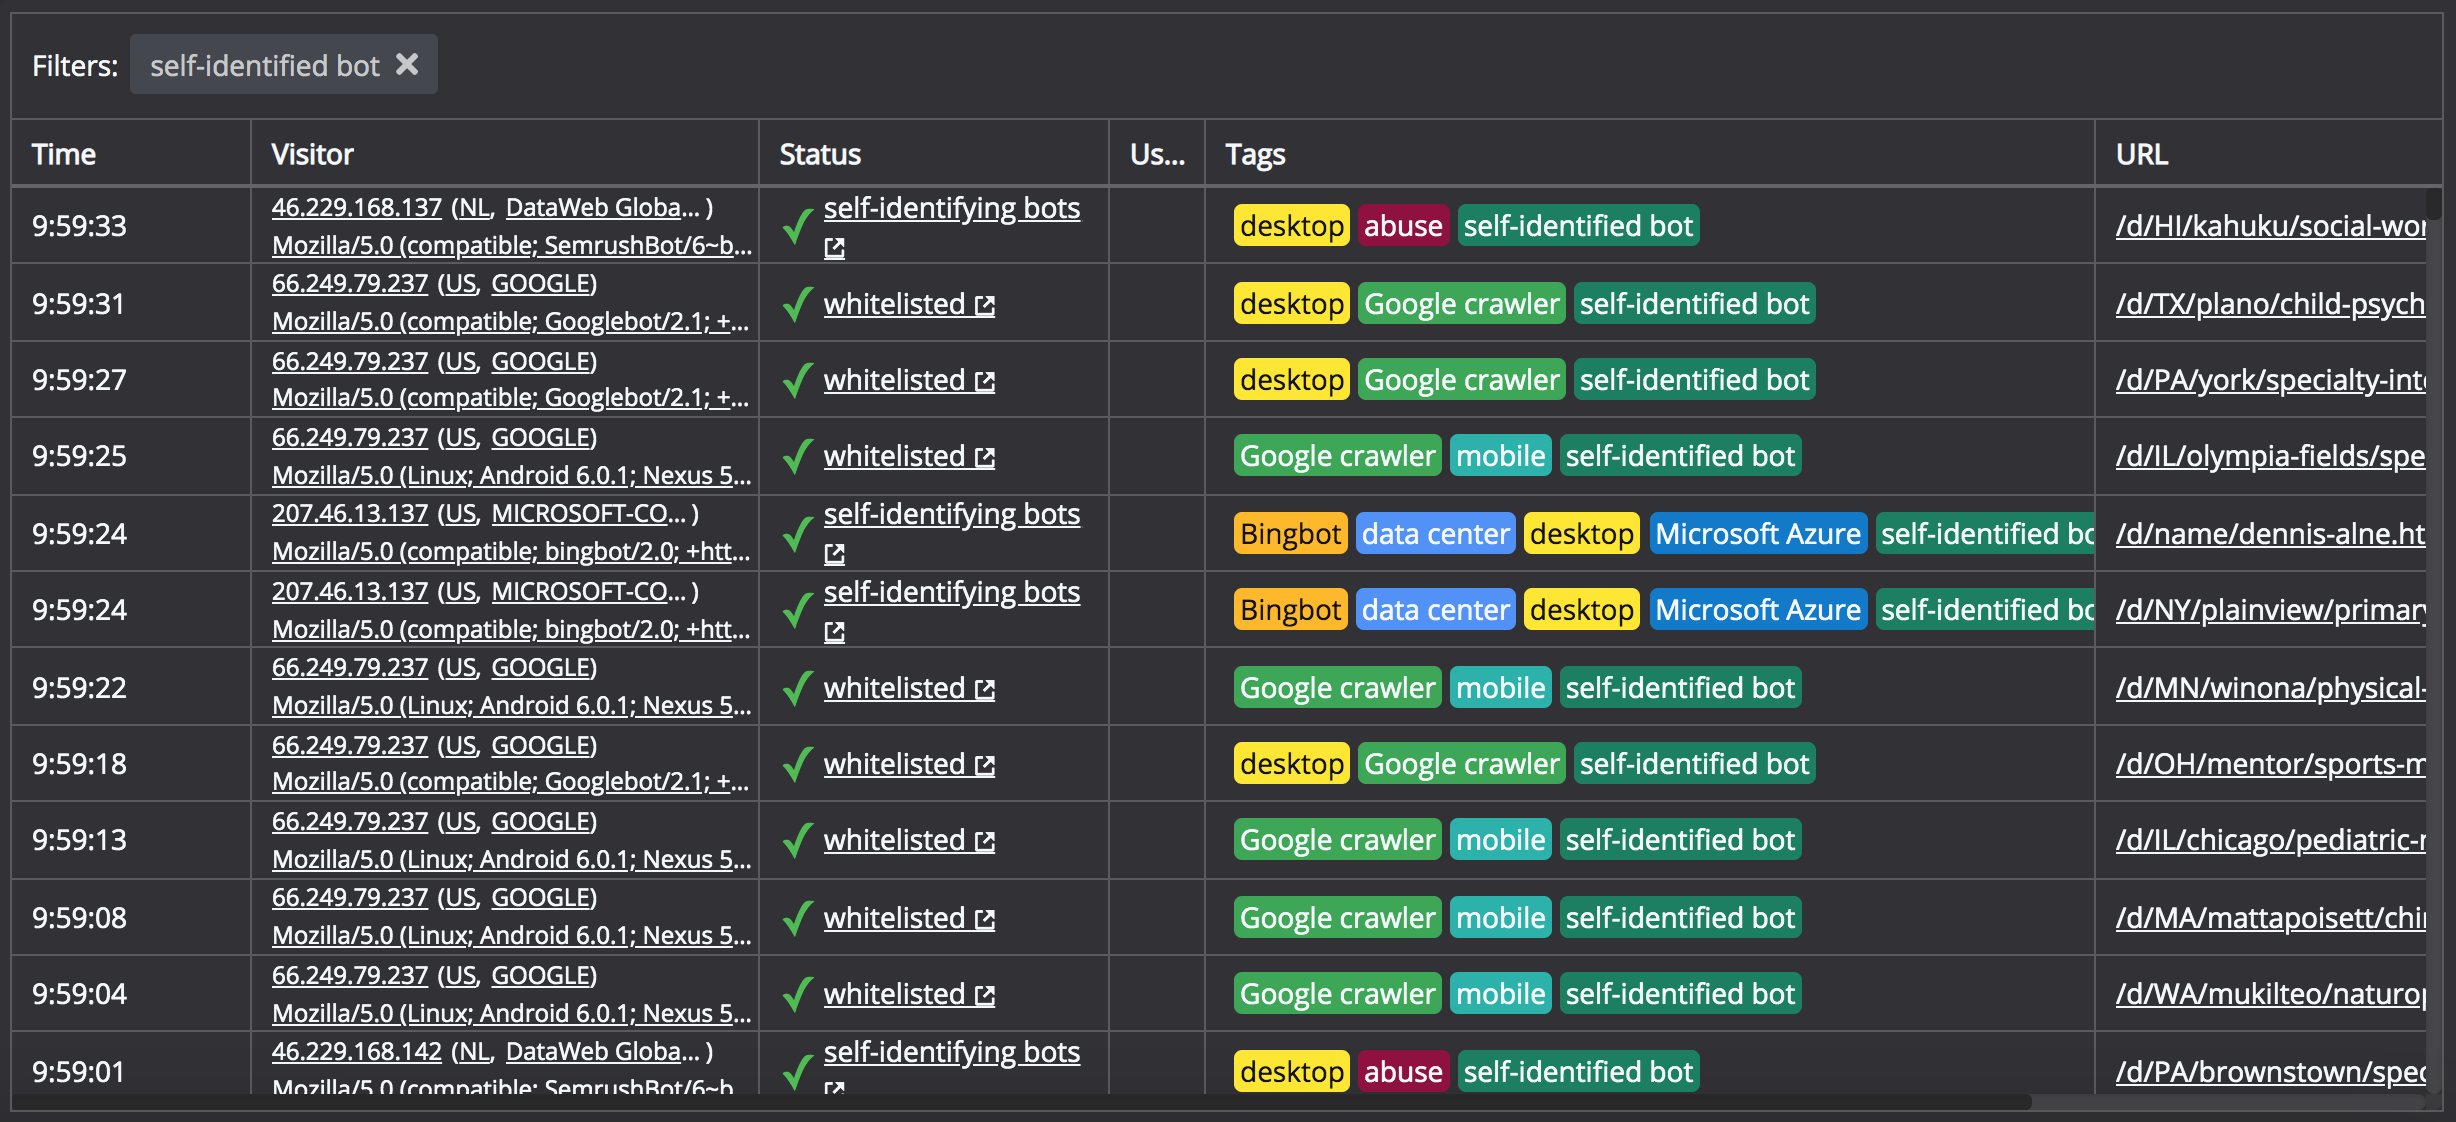2456x1122 pixels.
Task: Select the desktop tag at 9:59:31
Action: pyautogui.click(x=1292, y=304)
